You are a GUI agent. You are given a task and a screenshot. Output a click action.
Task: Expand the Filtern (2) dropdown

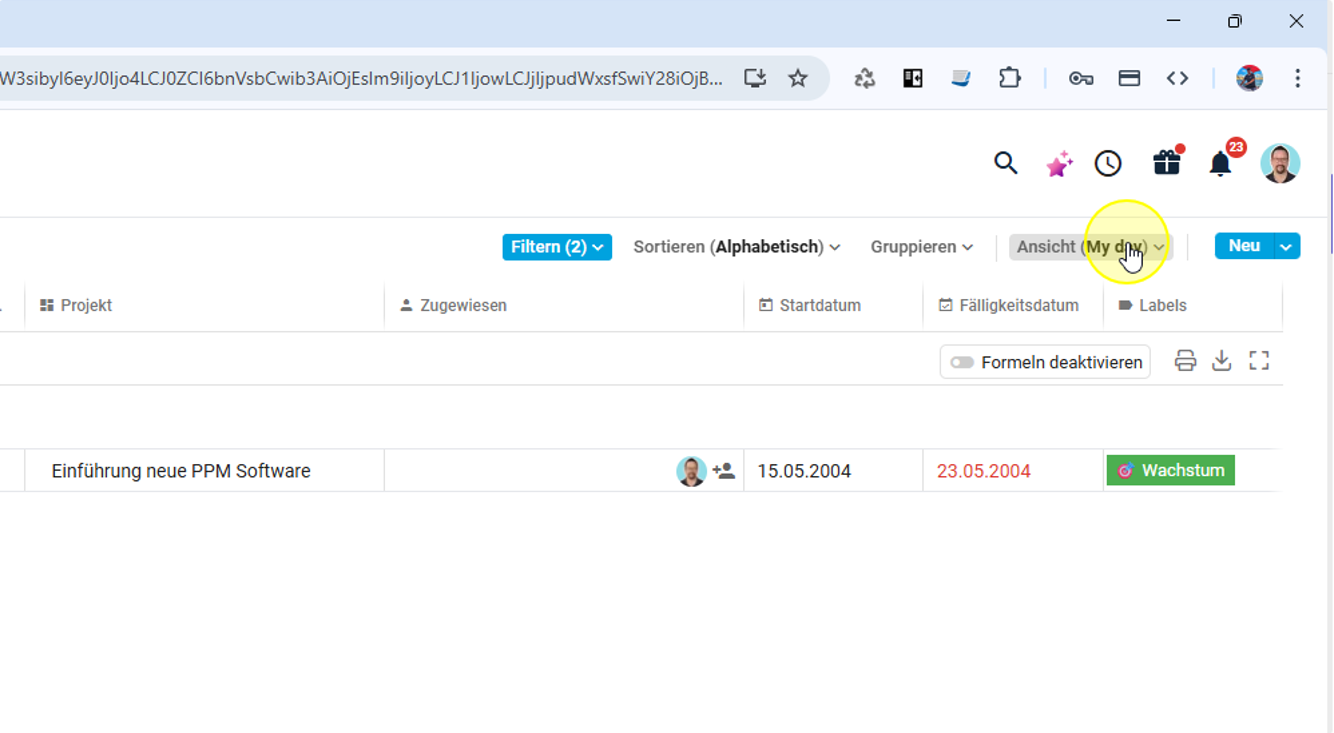tap(556, 247)
